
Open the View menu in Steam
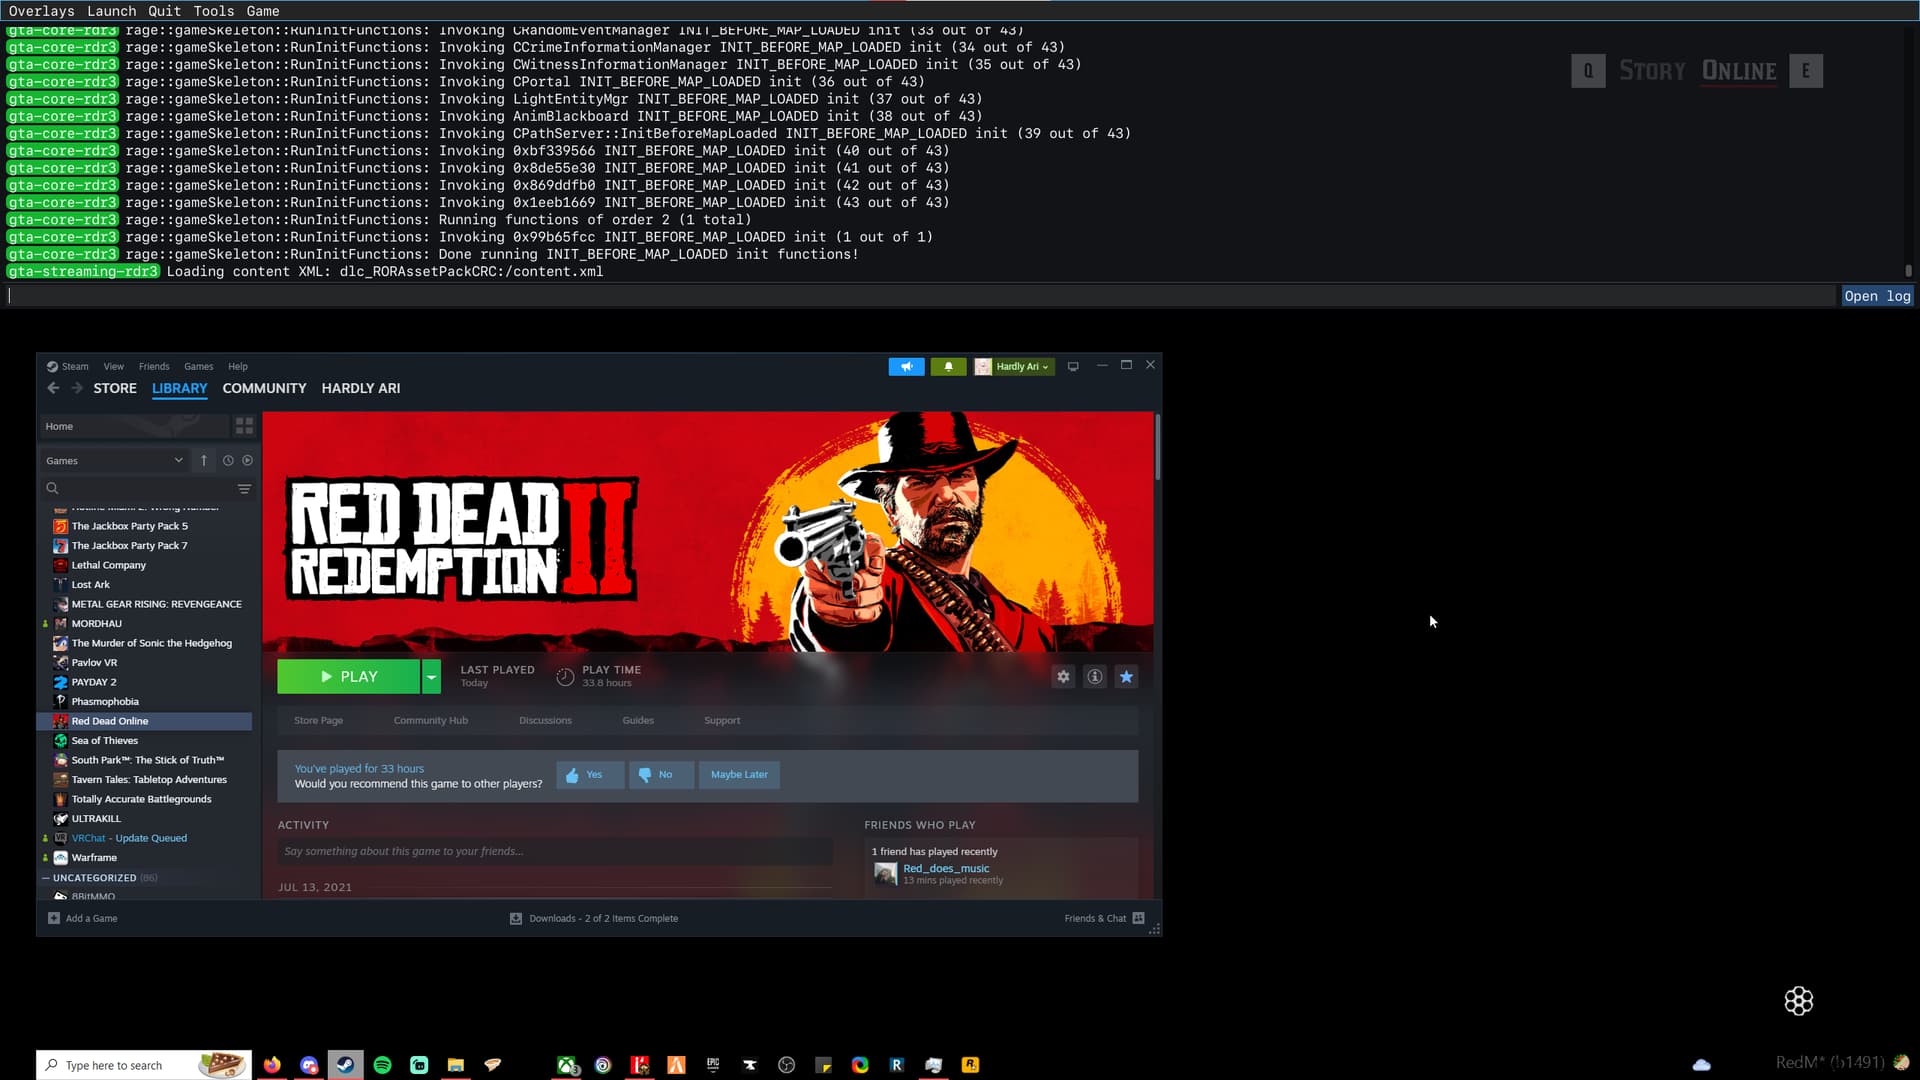click(114, 366)
